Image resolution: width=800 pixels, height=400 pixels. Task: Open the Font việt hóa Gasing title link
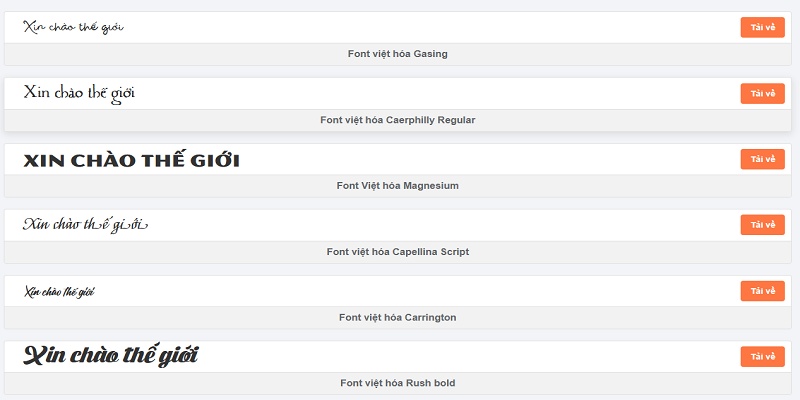(x=397, y=54)
